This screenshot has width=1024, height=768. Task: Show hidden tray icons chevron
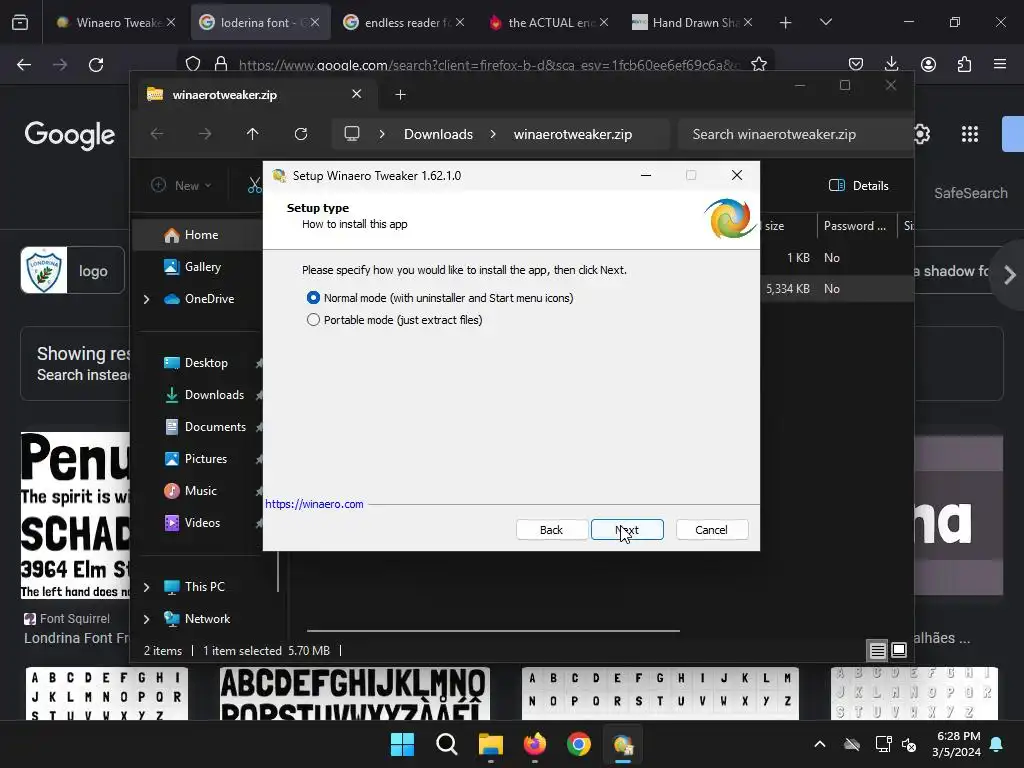pyautogui.click(x=820, y=744)
